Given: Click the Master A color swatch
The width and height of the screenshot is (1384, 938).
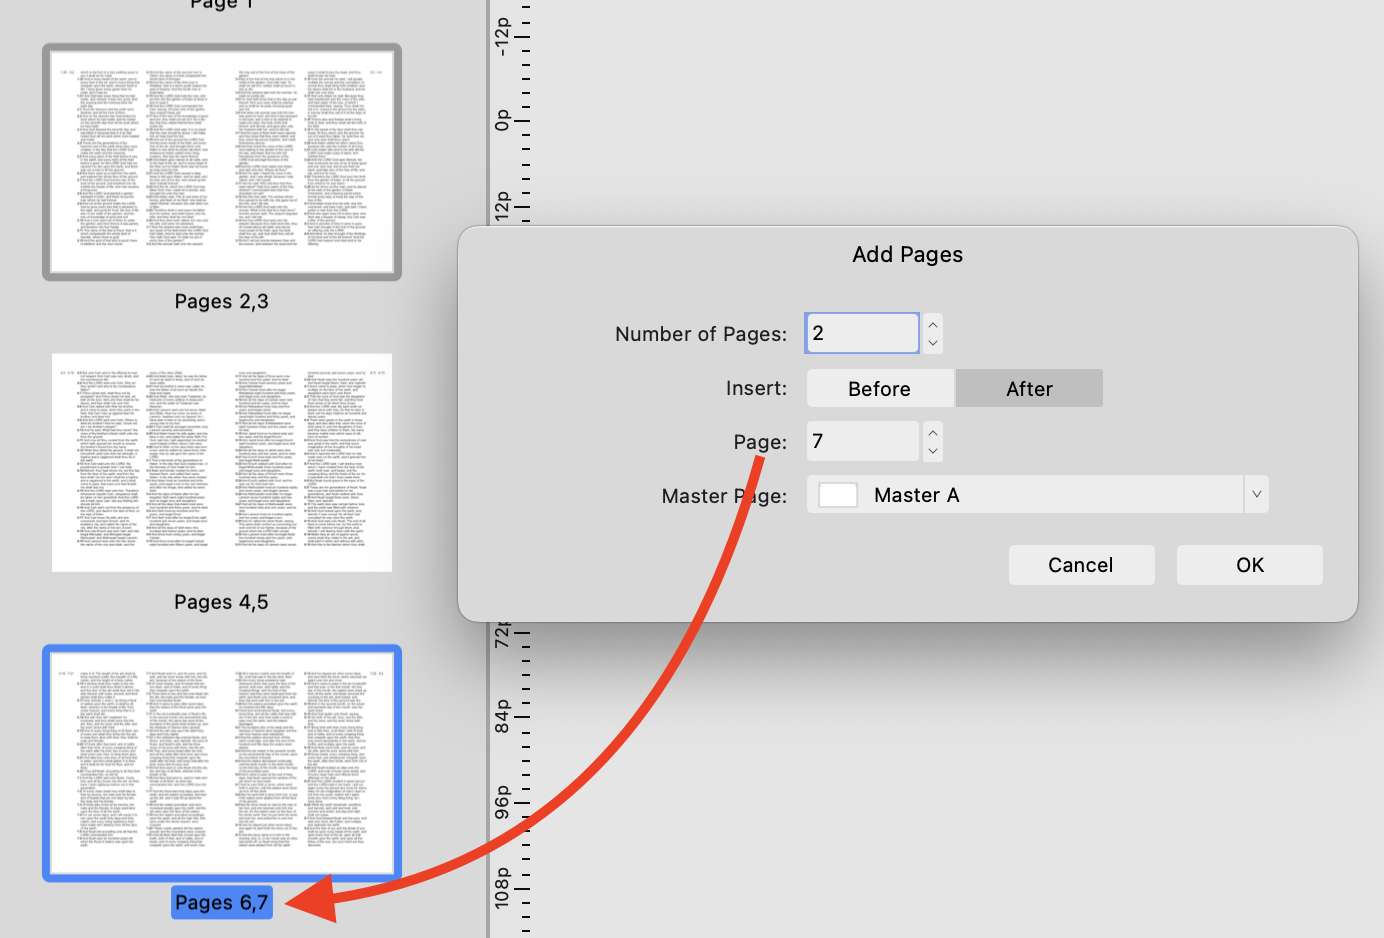Looking at the screenshot, I should [x=838, y=495].
